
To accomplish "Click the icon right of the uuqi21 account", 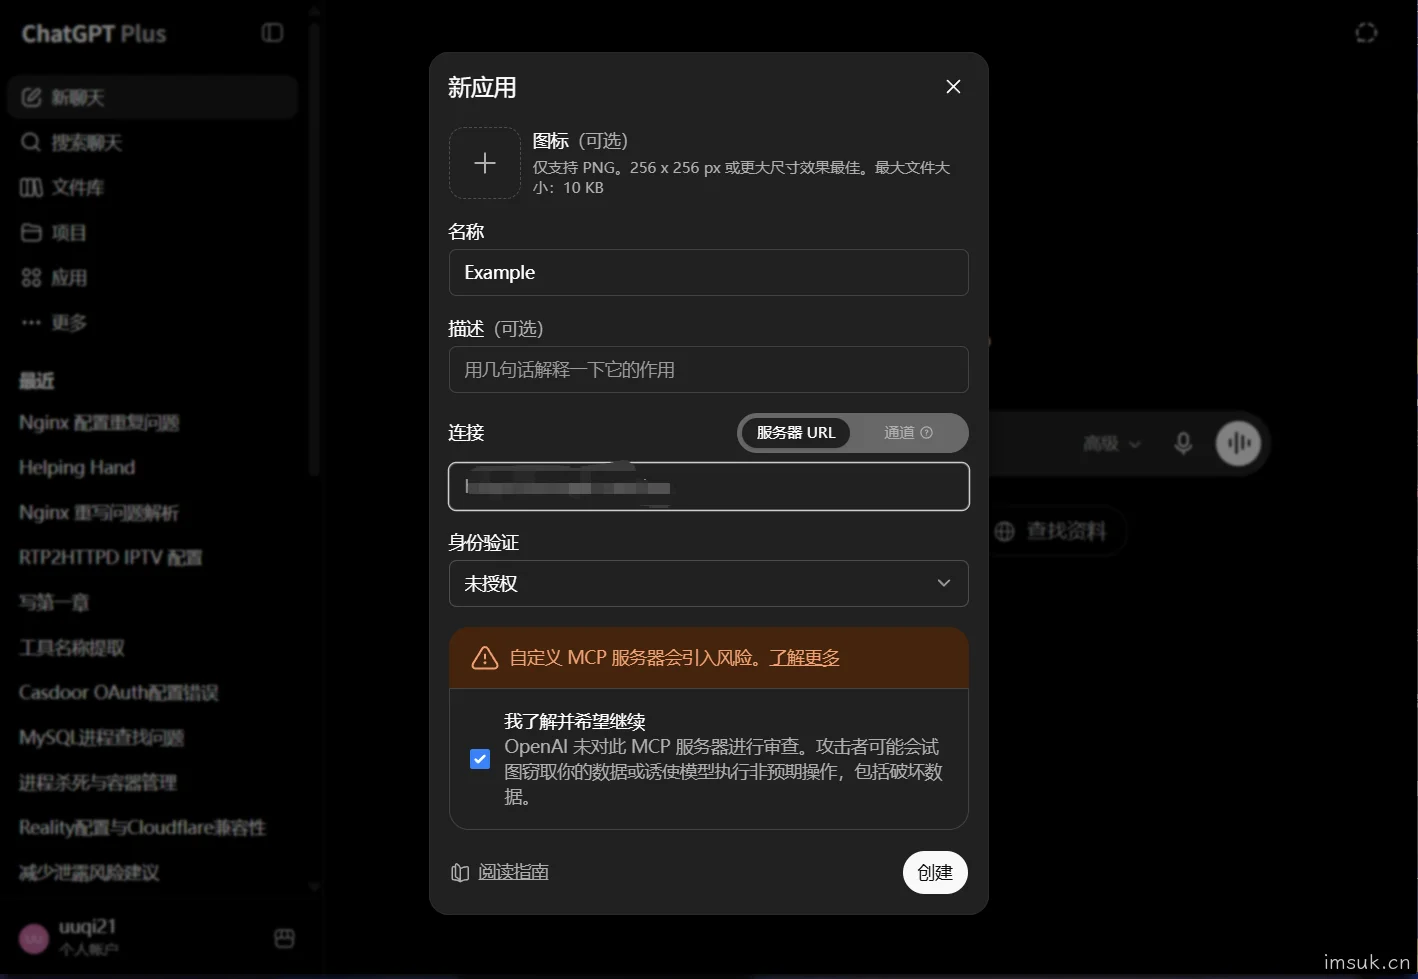I will 284,938.
